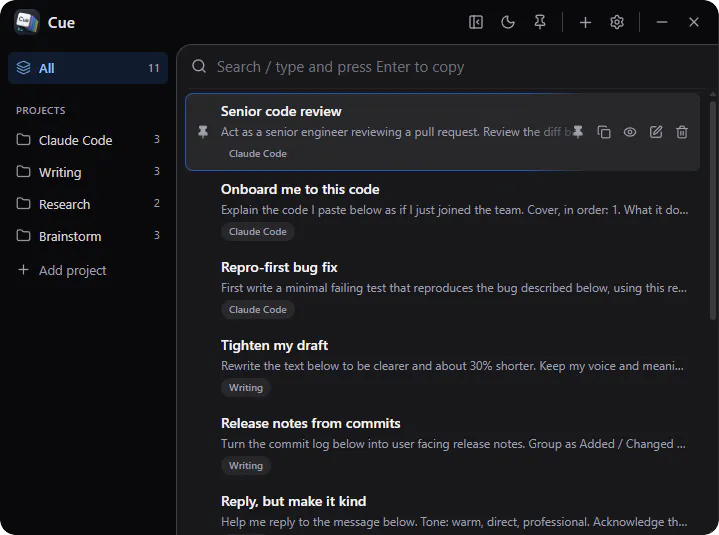The height and width of the screenshot is (535, 719).
Task: Select the Tighten my draft prompt
Action: (x=442, y=366)
